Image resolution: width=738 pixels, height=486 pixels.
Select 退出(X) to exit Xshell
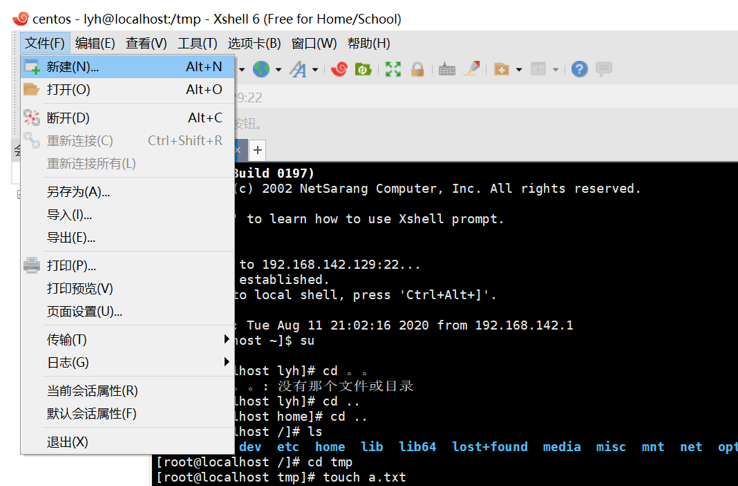tap(127, 442)
